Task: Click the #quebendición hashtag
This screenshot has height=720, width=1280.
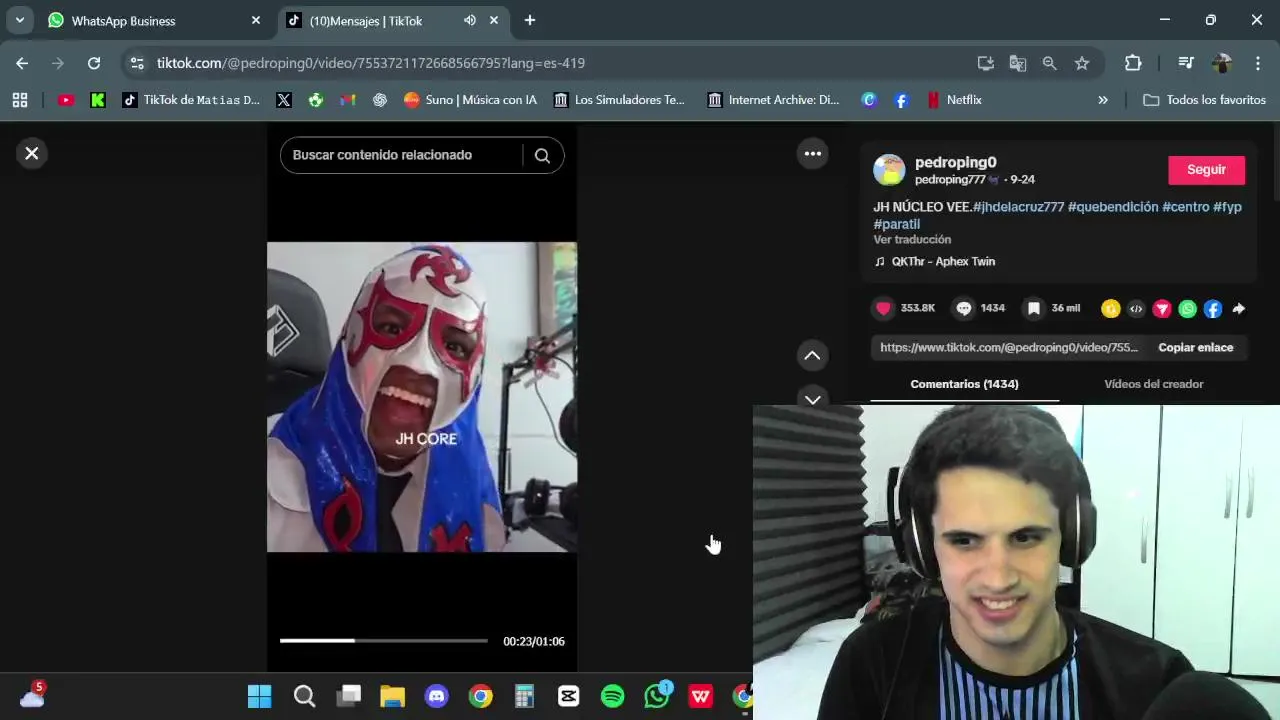Action: pos(1113,207)
